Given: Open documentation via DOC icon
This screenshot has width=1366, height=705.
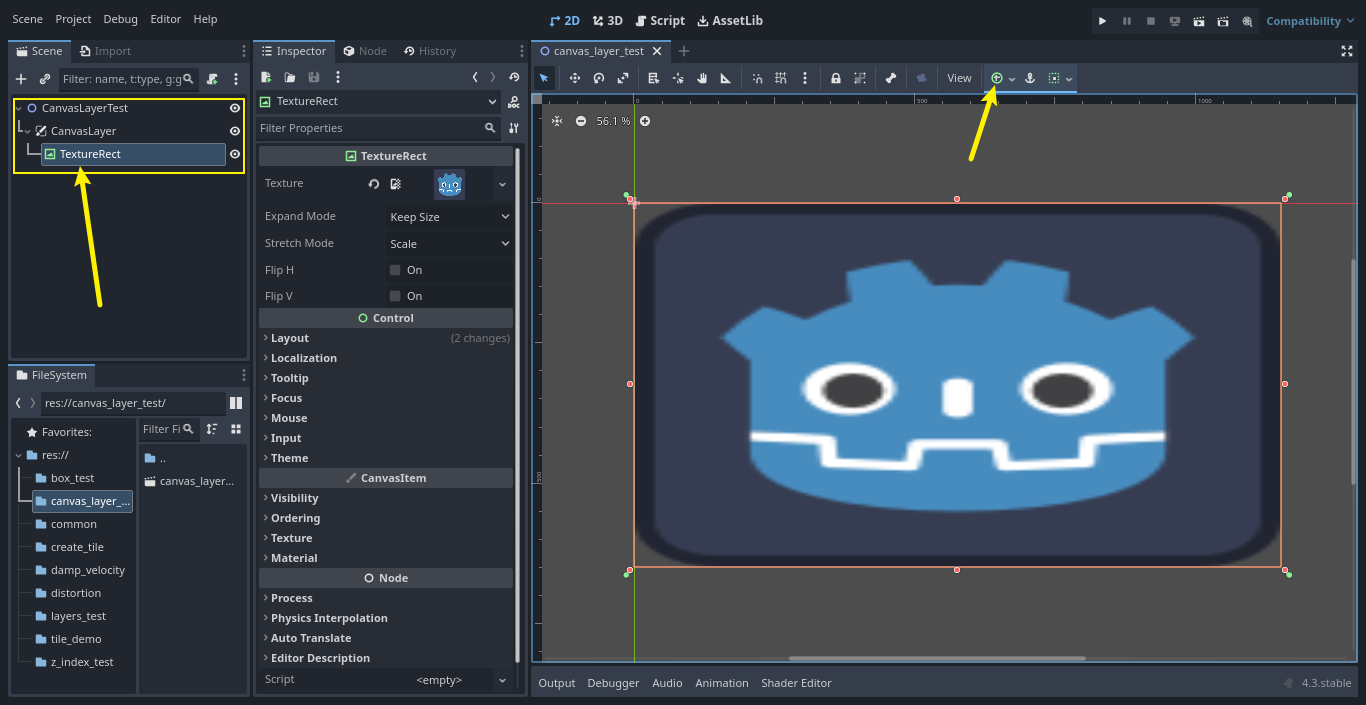Looking at the screenshot, I should point(514,101).
